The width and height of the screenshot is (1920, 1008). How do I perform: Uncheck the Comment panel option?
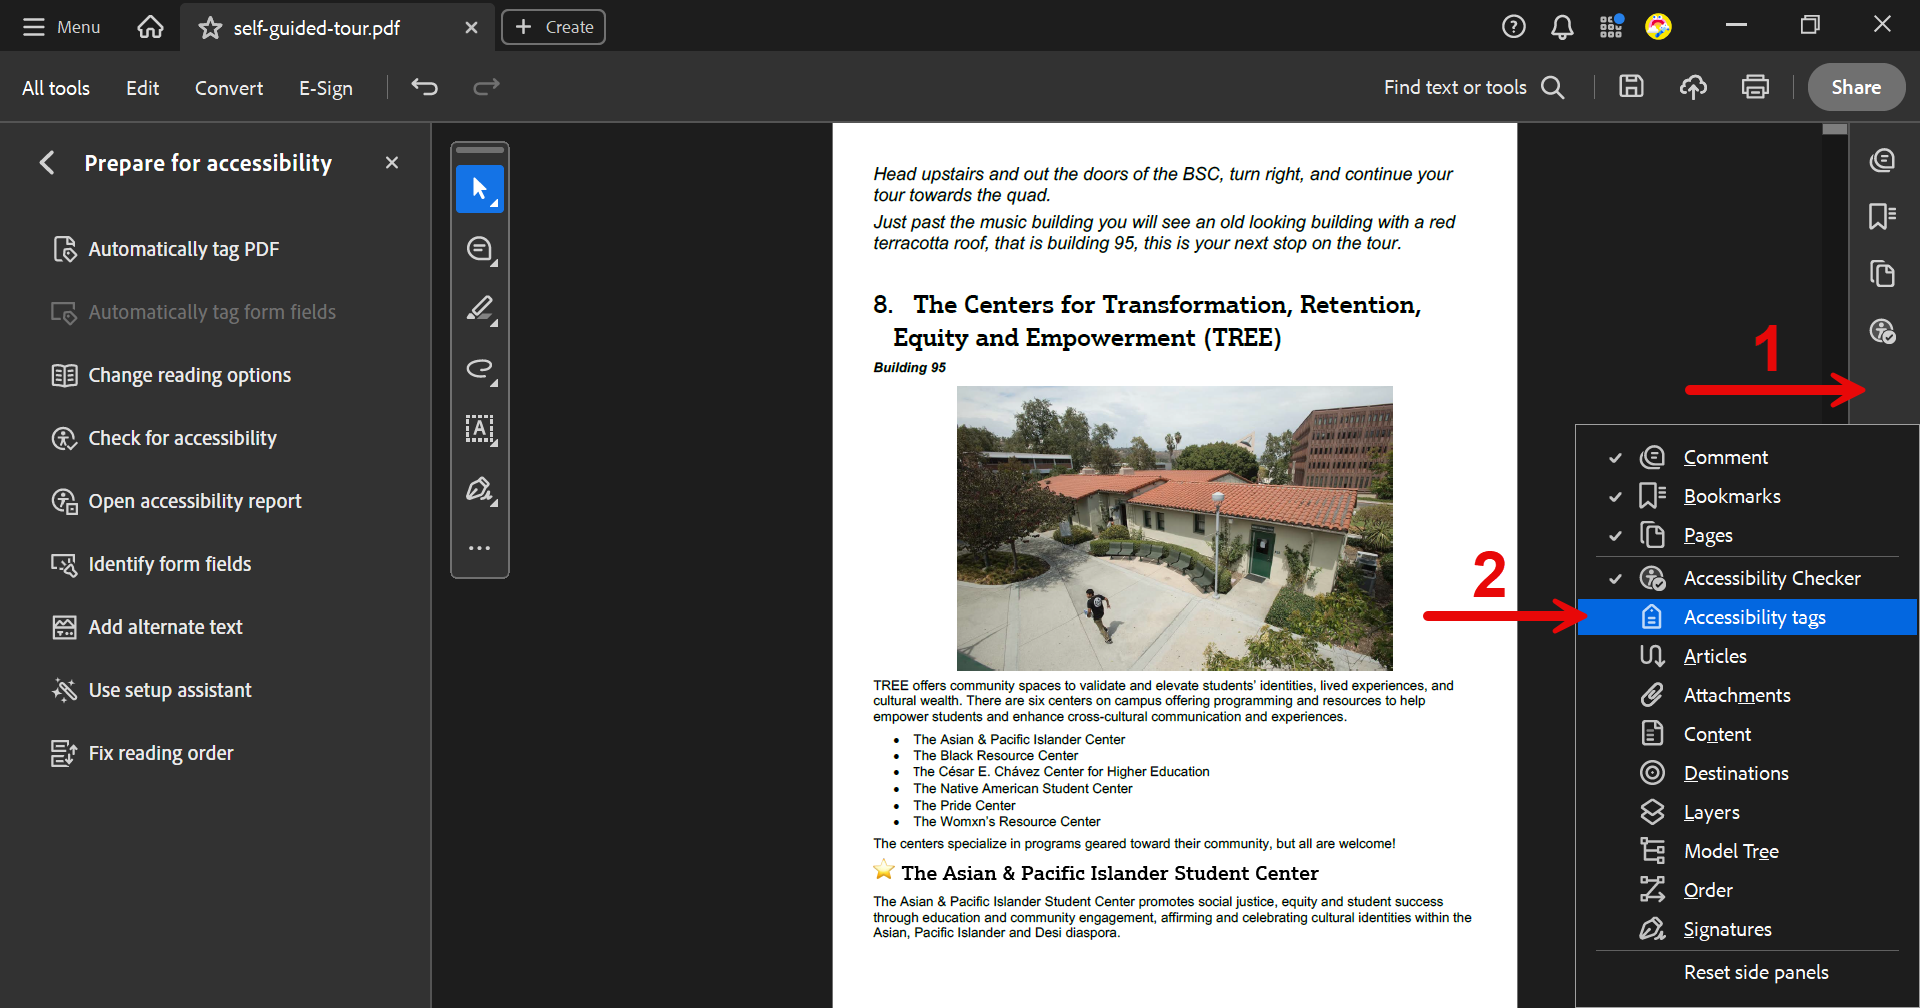pyautogui.click(x=1725, y=457)
